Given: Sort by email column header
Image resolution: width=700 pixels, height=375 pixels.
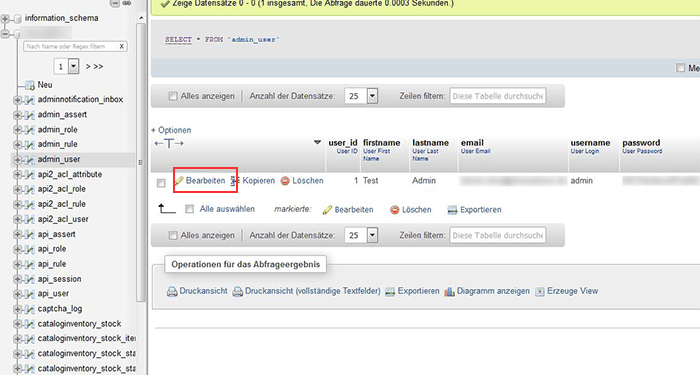Looking at the screenshot, I should point(472,143).
